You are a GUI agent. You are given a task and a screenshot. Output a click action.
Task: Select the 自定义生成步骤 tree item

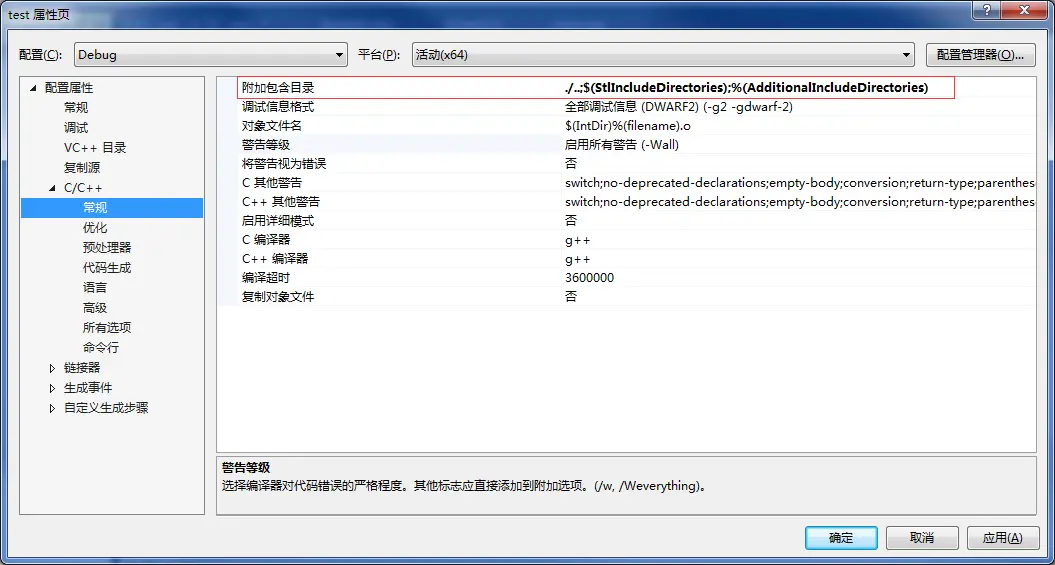106,408
